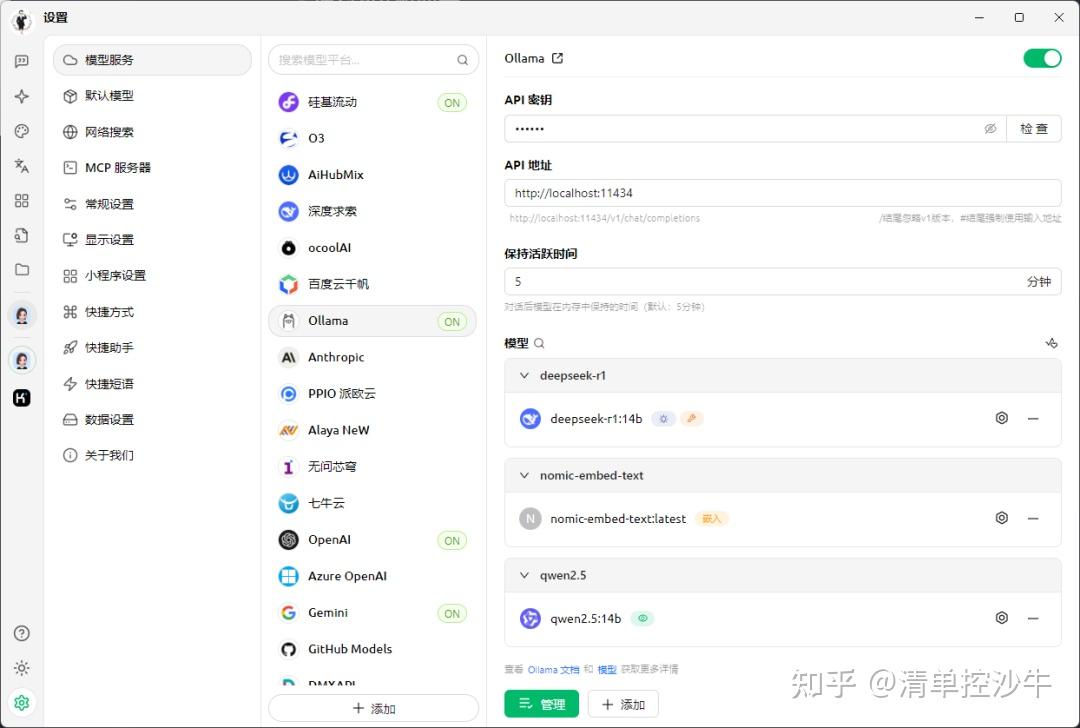Click the reasoning tag icon on deepseek-r1:14b
This screenshot has width=1080, height=728.
pyautogui.click(x=663, y=418)
